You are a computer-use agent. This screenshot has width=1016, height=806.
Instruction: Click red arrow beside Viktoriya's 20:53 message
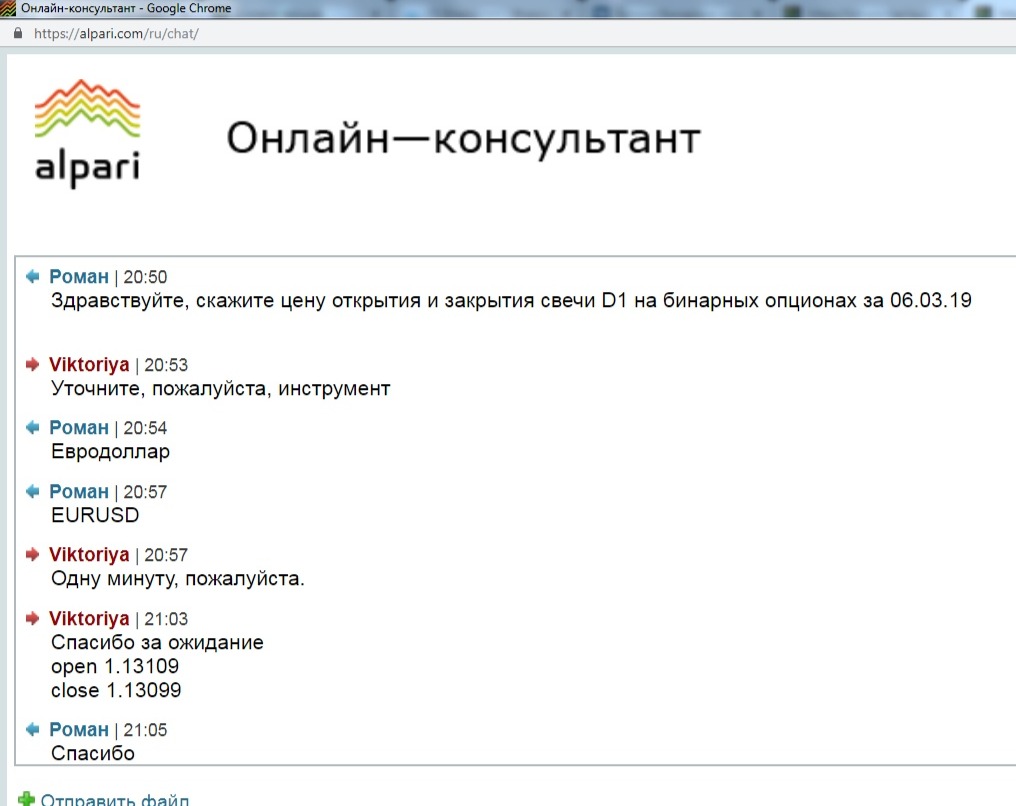pyautogui.click(x=34, y=365)
